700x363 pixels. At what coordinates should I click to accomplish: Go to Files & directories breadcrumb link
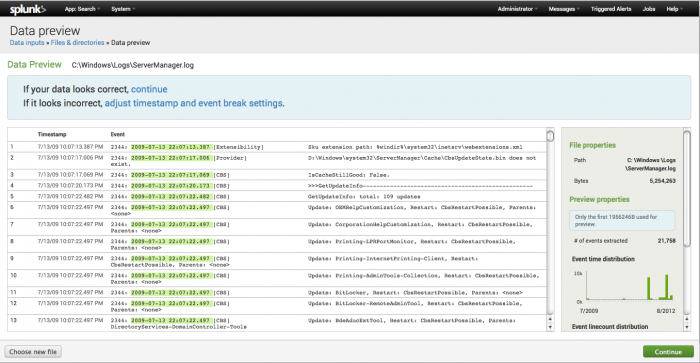[77, 43]
